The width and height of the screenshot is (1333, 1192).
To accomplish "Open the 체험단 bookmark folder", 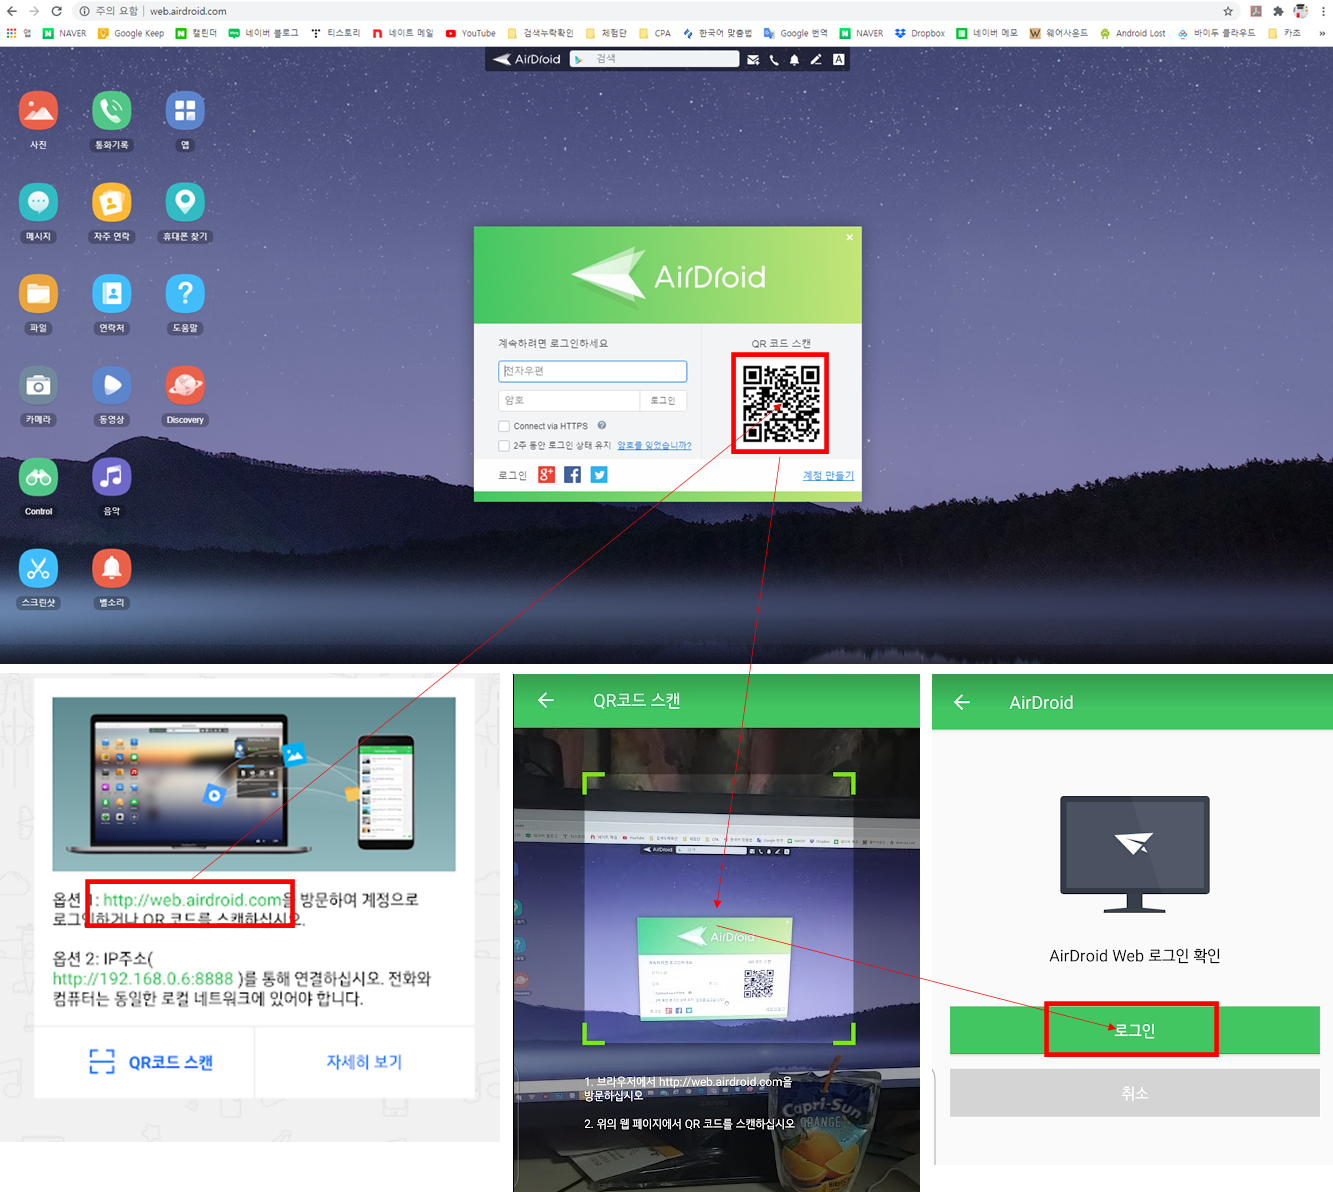I will (x=607, y=33).
